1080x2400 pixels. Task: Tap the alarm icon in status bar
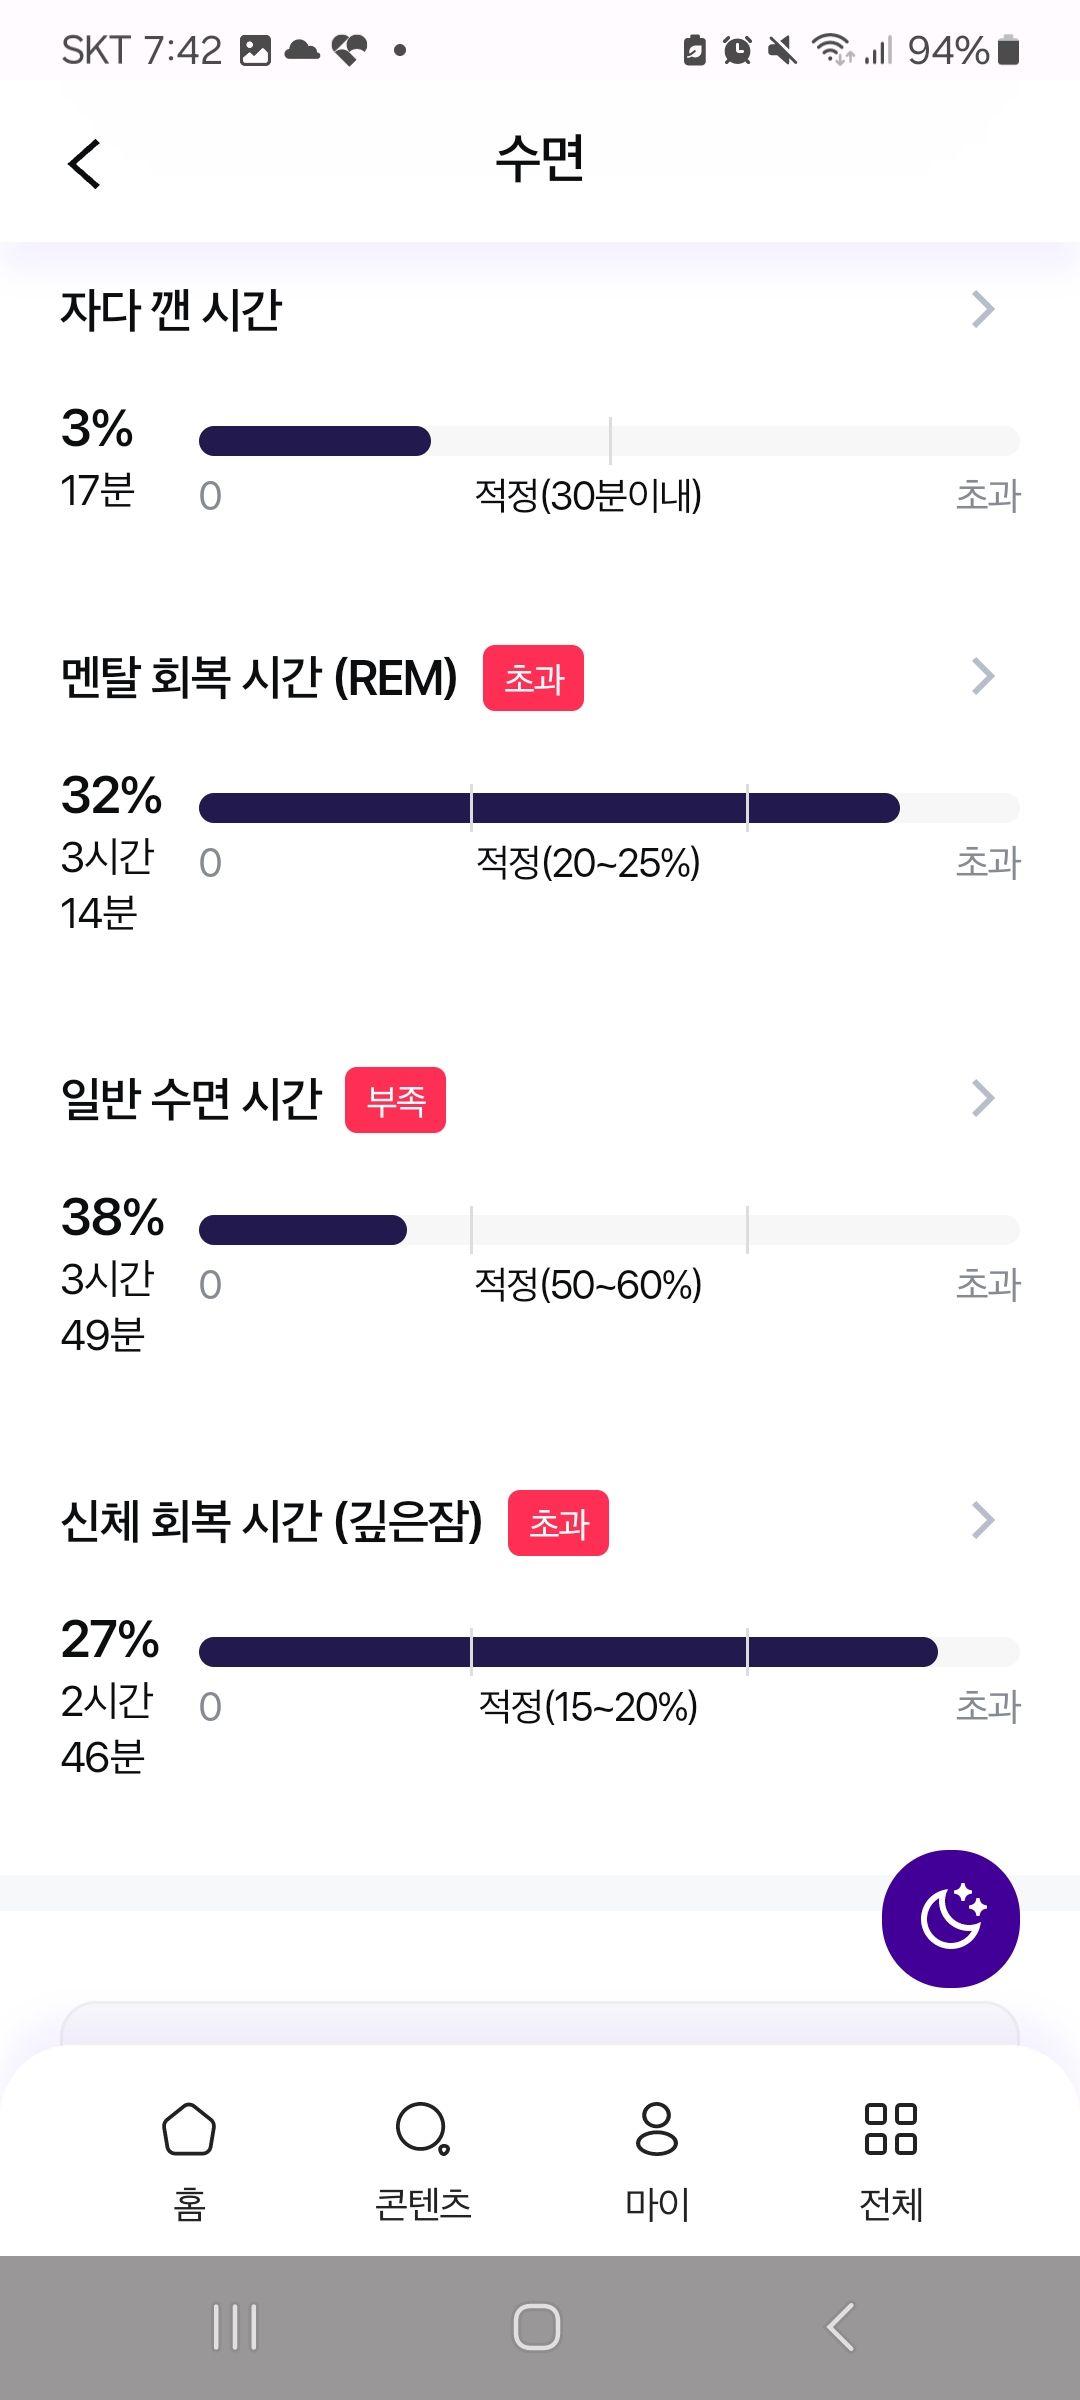(737, 49)
